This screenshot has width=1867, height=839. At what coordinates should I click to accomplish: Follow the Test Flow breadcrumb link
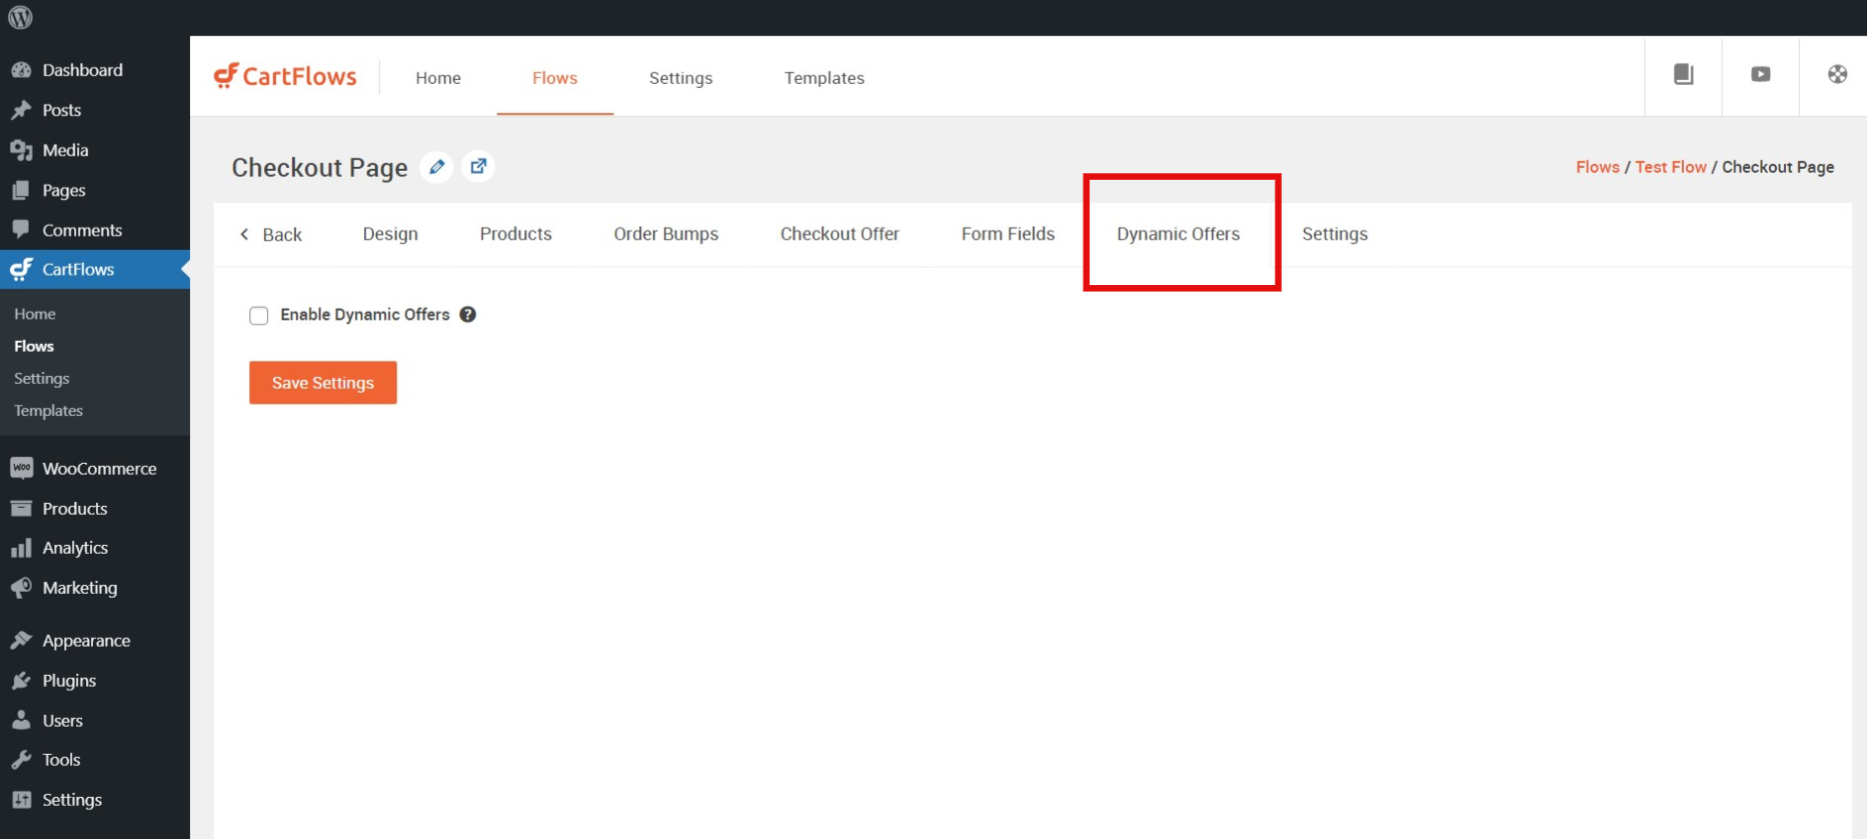click(1670, 167)
